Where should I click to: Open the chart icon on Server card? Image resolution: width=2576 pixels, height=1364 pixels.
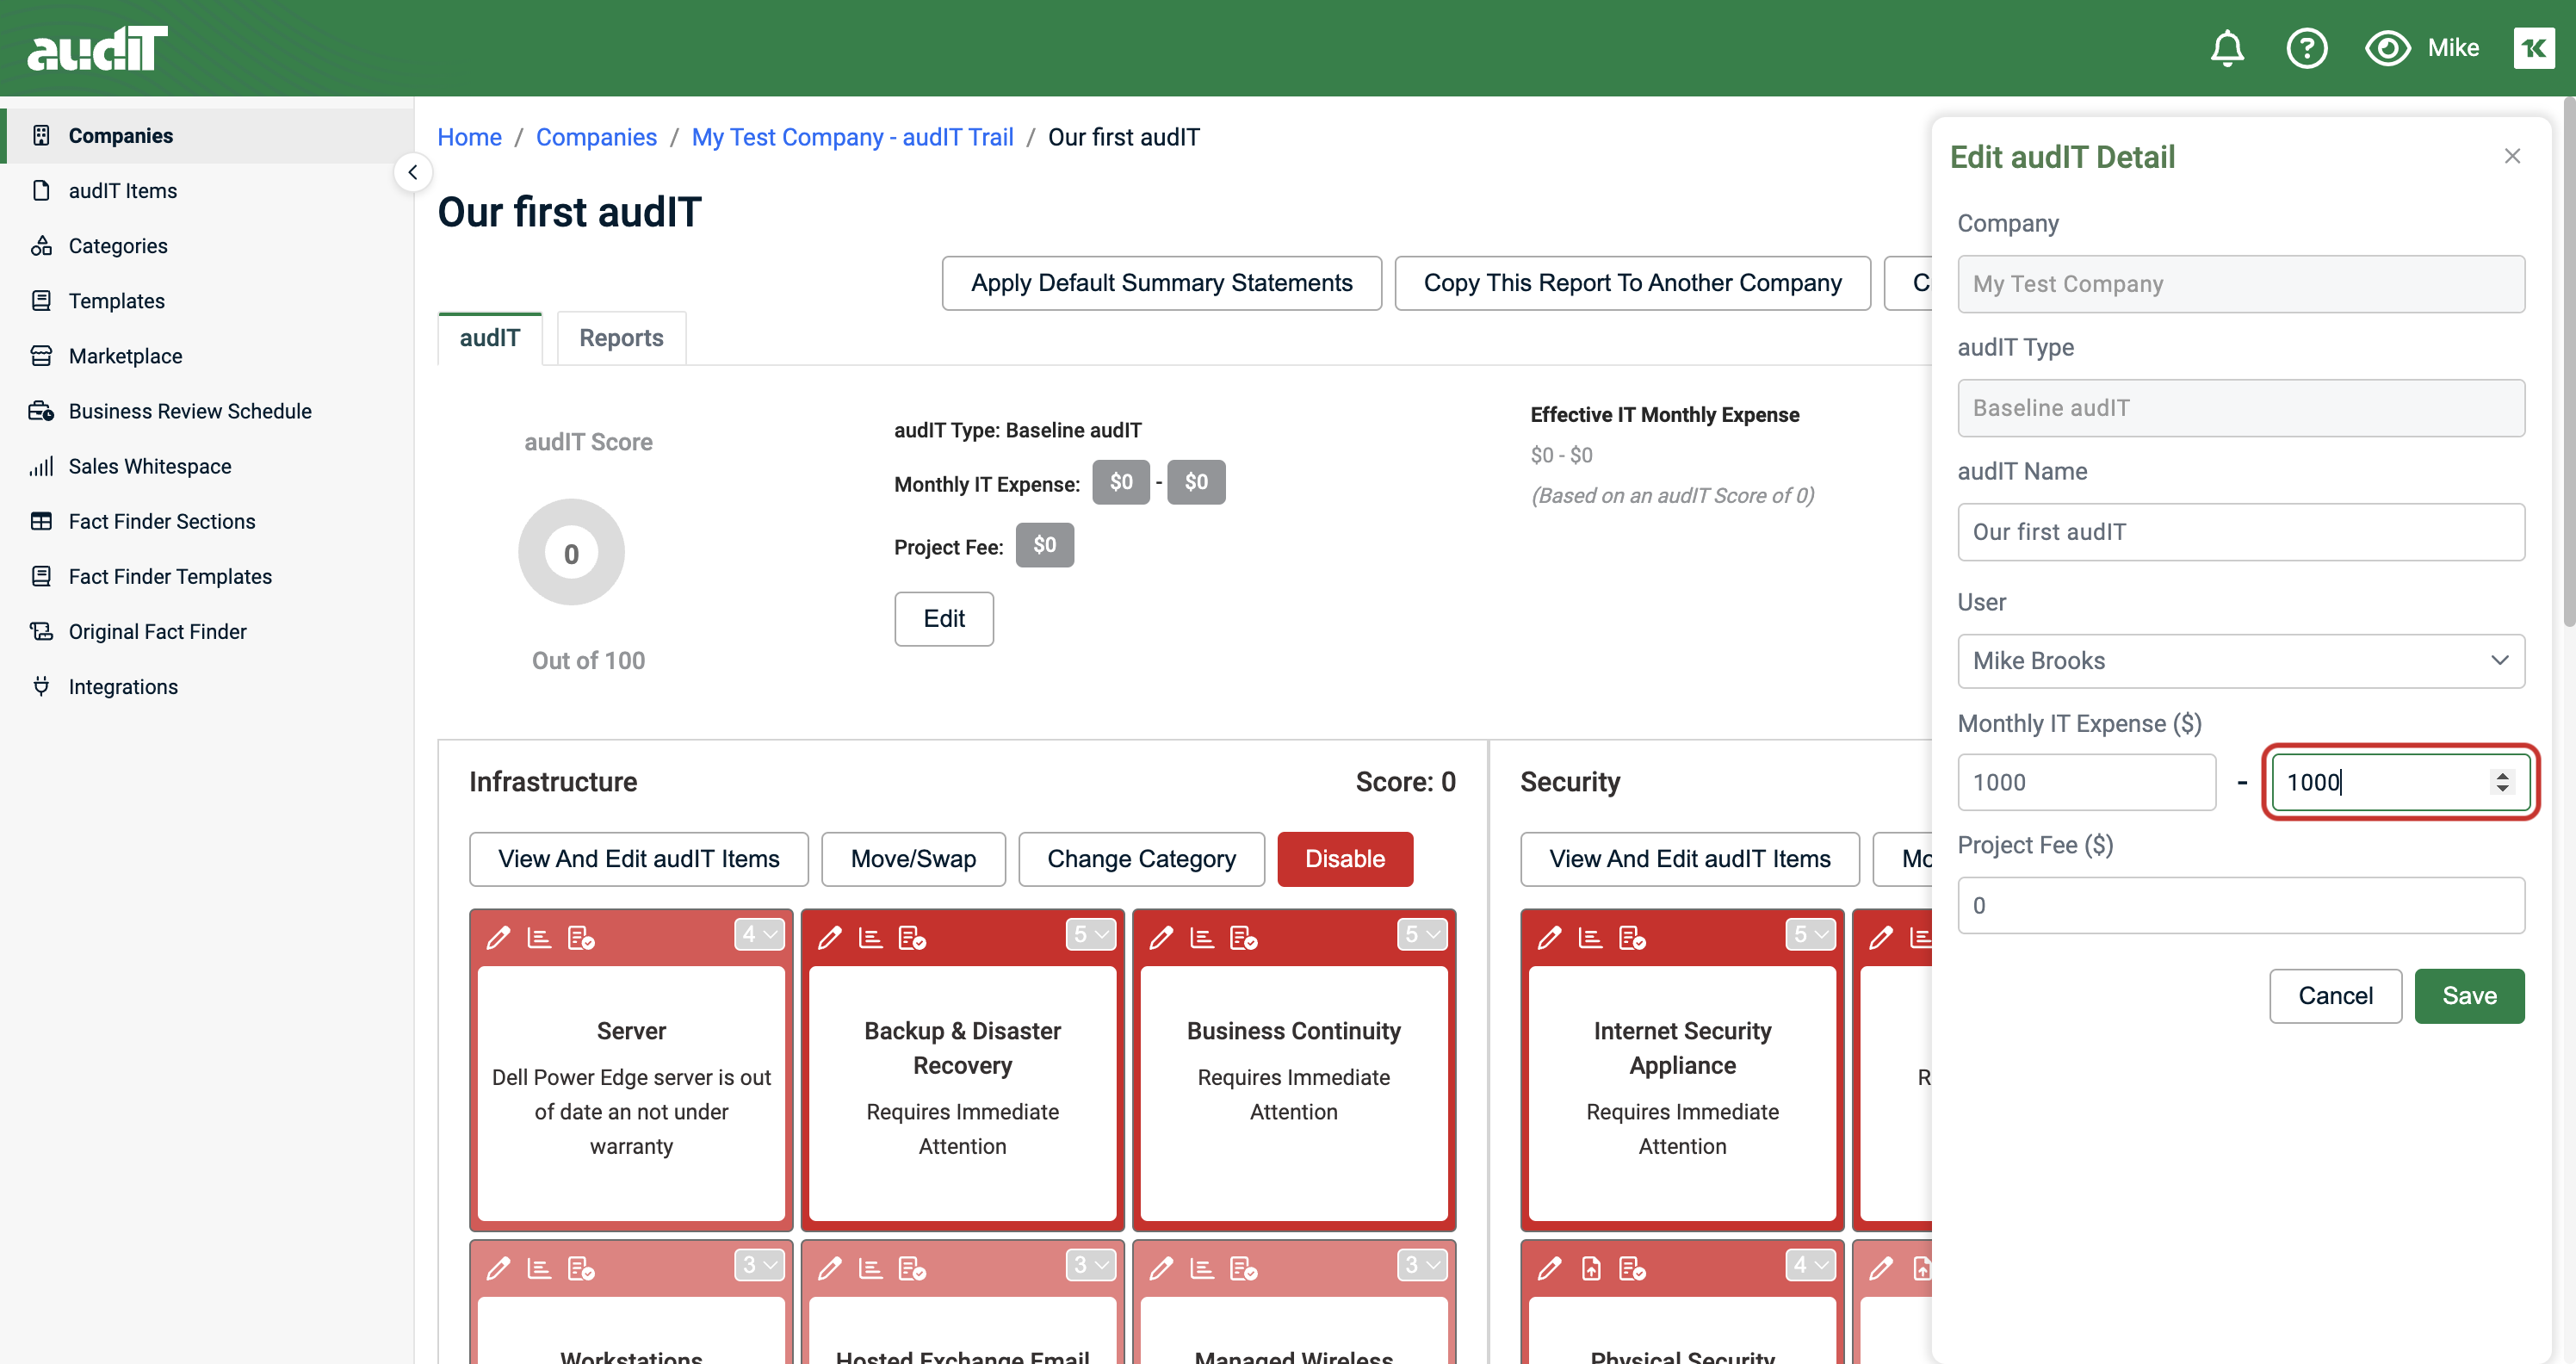click(x=539, y=937)
